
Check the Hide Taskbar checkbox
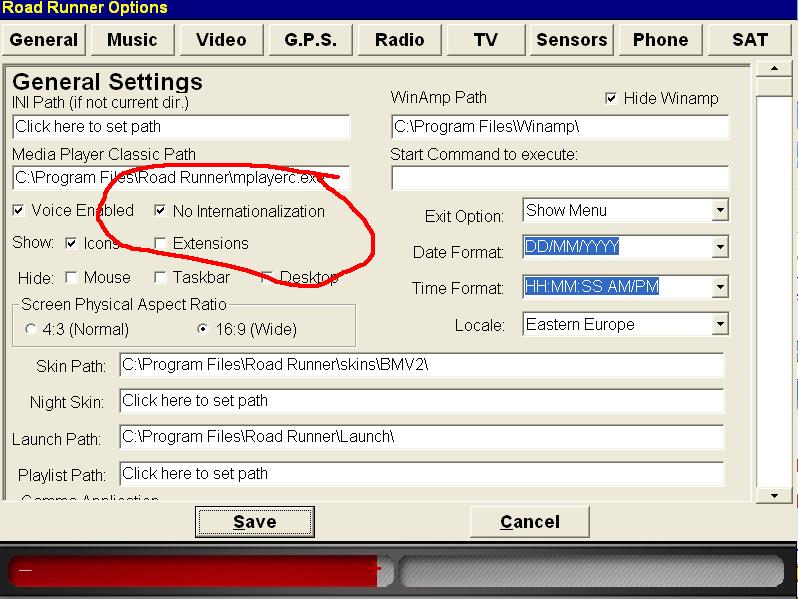point(161,278)
